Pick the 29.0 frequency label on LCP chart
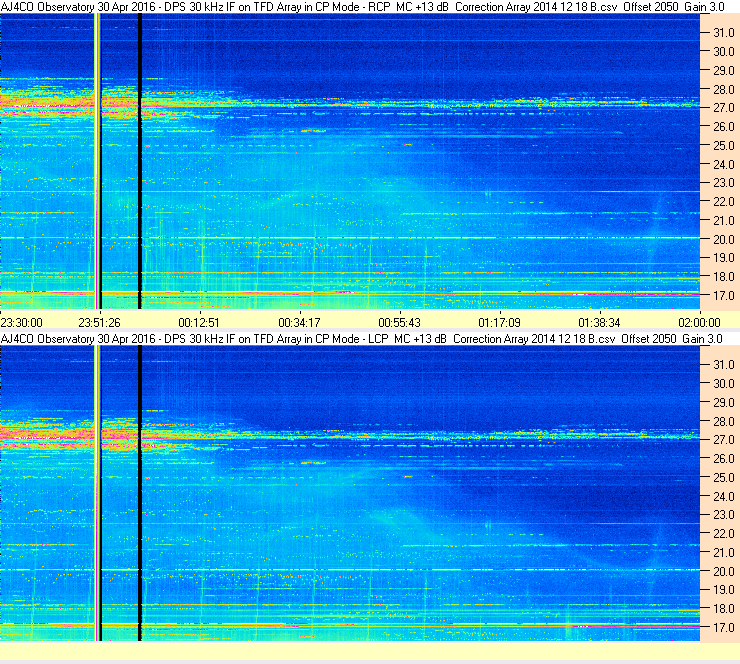 click(724, 402)
